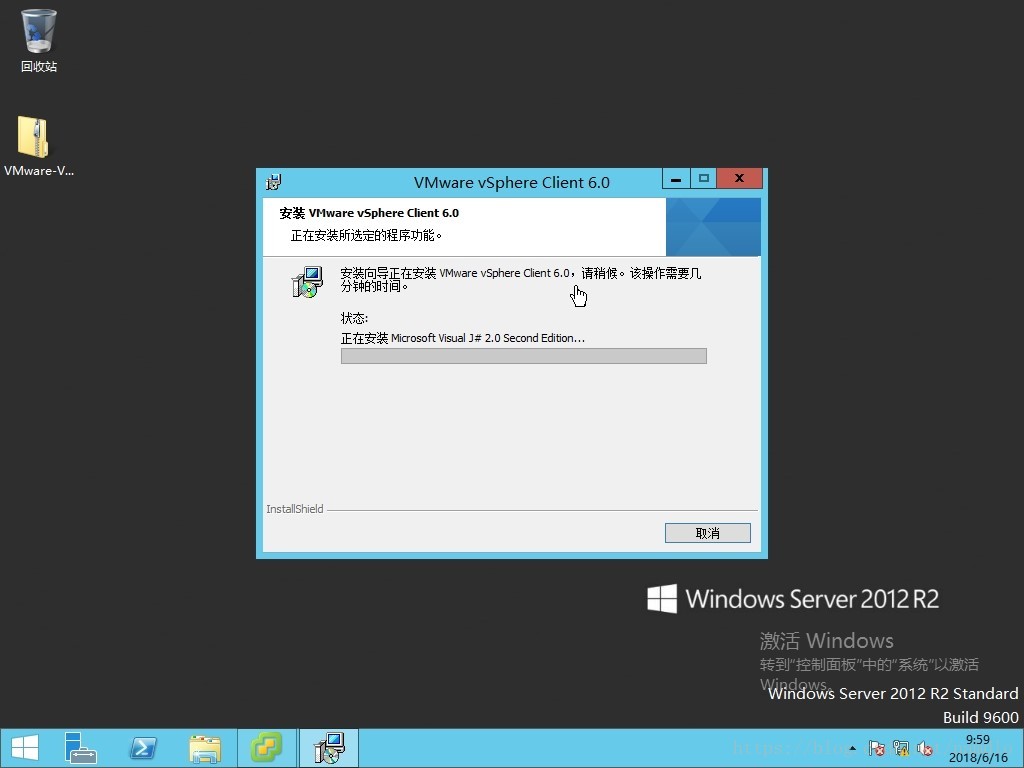
Task: Minimize the vSphere Client installer window
Action: coord(677,178)
